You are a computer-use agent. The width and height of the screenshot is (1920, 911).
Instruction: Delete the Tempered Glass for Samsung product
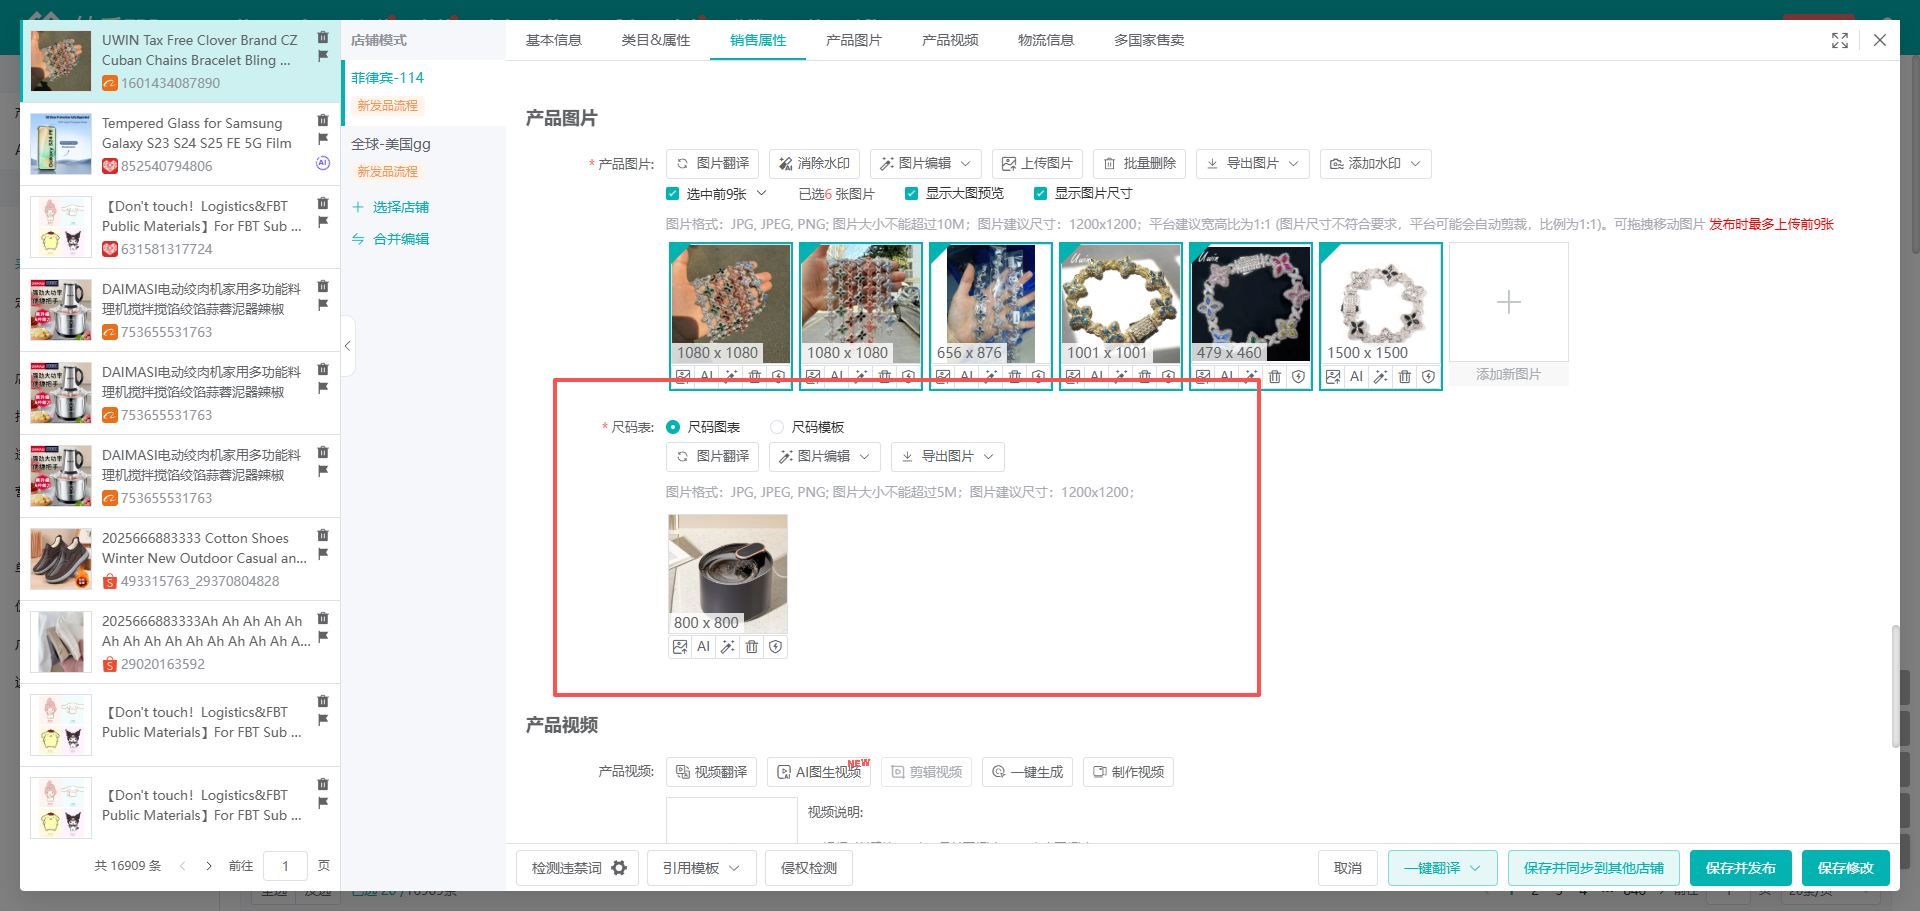[x=322, y=121]
